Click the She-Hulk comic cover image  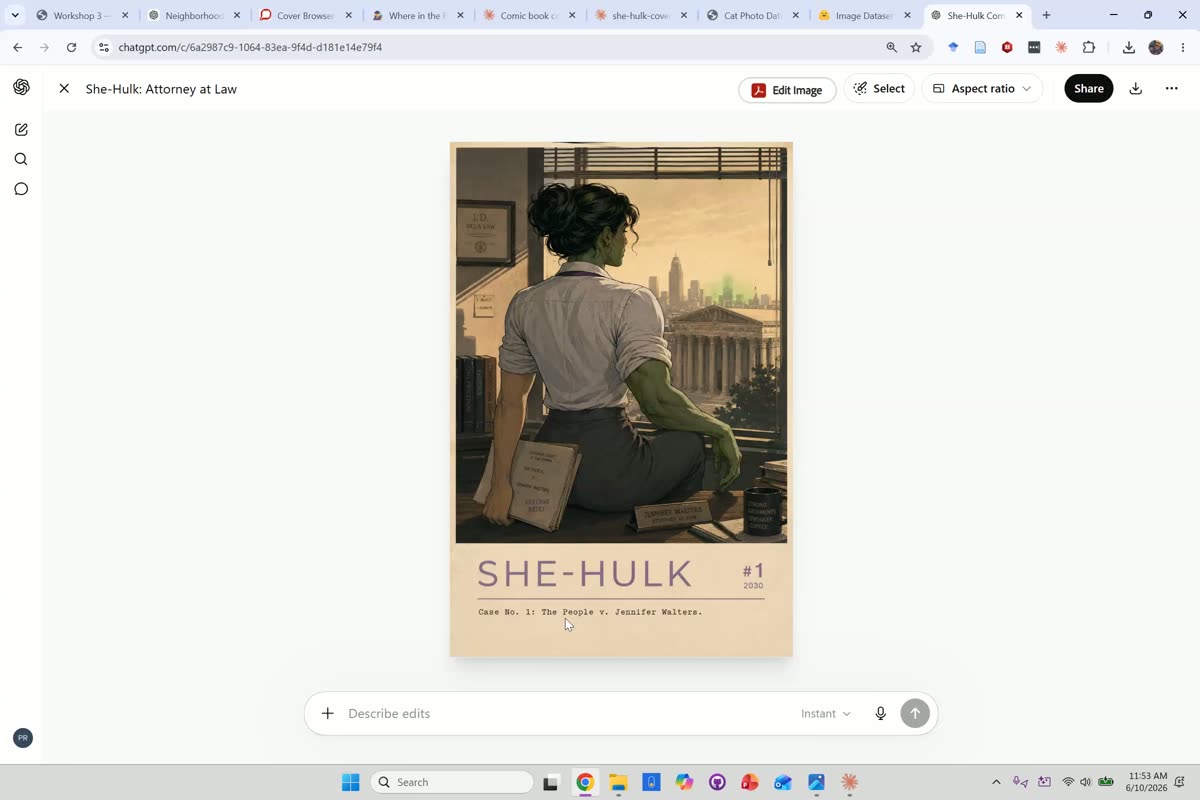(x=621, y=399)
